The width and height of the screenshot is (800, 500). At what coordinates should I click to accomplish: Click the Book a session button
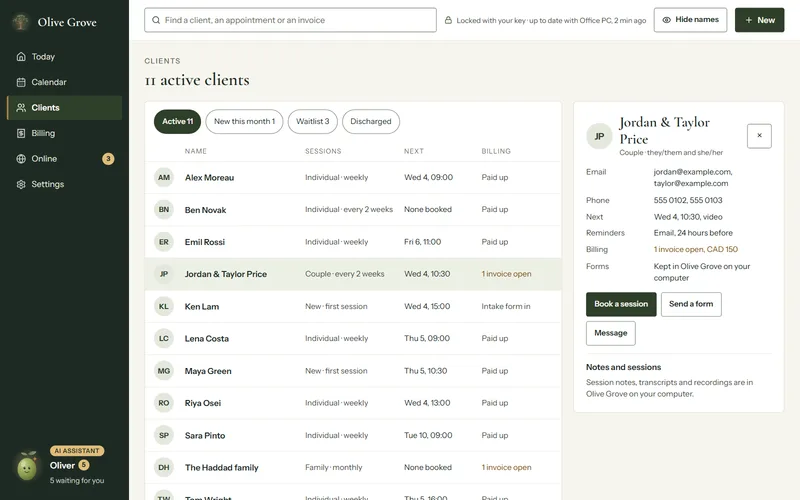click(621, 304)
